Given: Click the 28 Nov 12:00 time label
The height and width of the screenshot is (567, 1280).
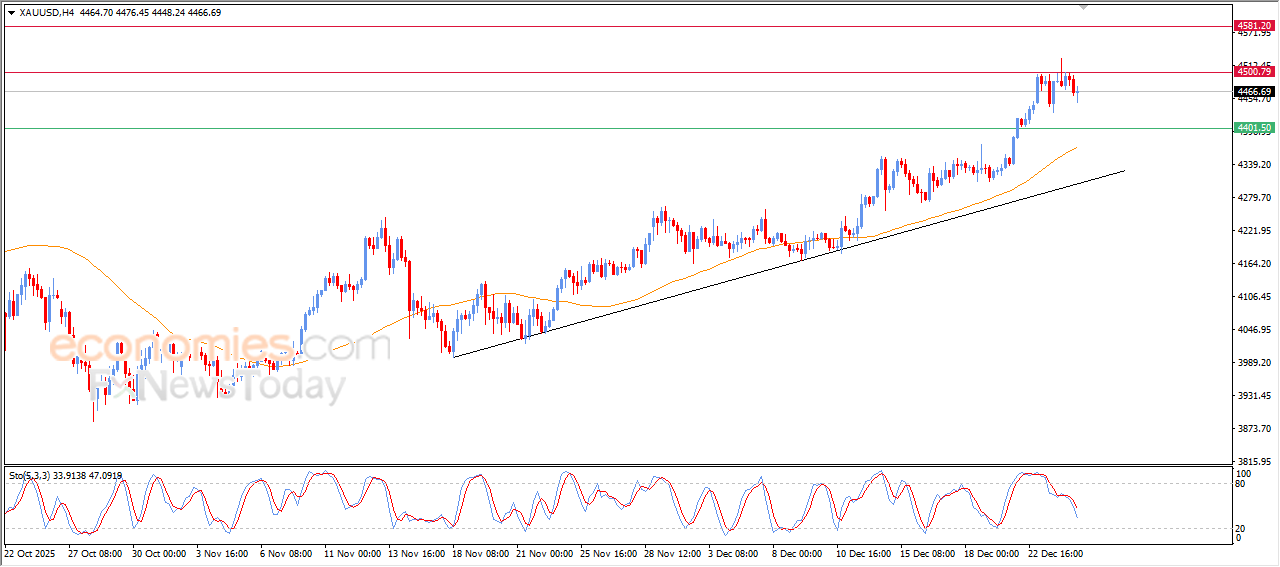Looking at the screenshot, I should click(673, 553).
